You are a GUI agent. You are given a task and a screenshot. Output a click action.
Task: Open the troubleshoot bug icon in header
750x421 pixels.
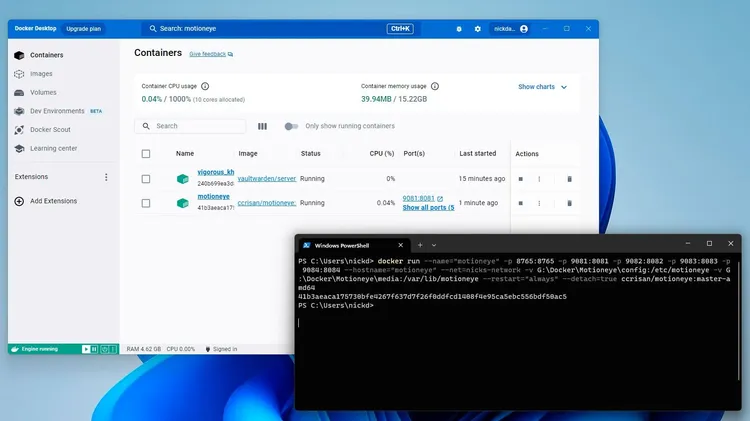coord(459,29)
